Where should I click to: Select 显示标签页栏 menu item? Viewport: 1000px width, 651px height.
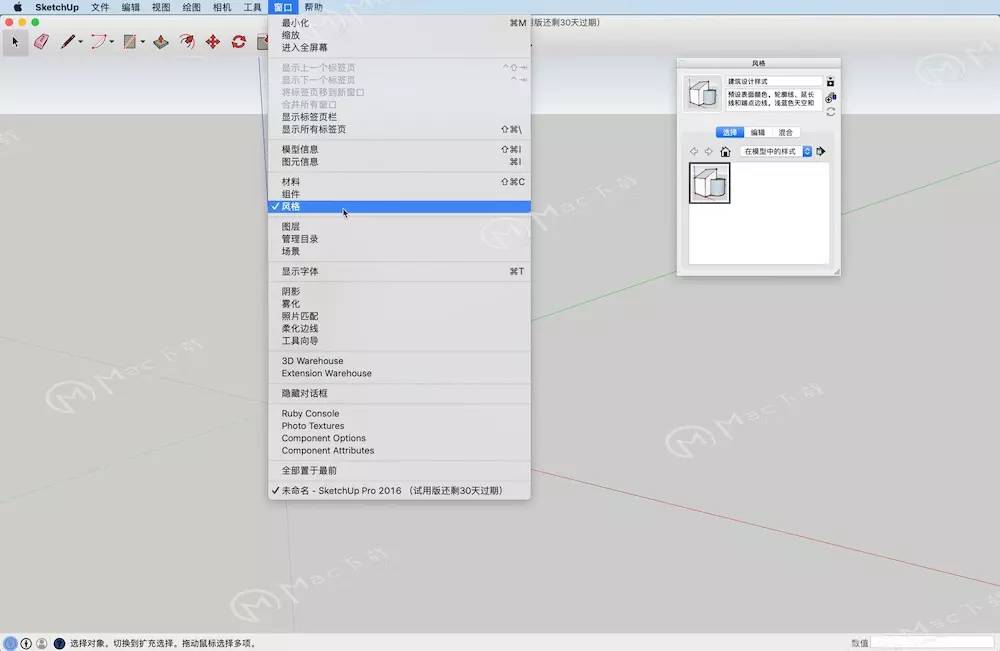coord(399,117)
